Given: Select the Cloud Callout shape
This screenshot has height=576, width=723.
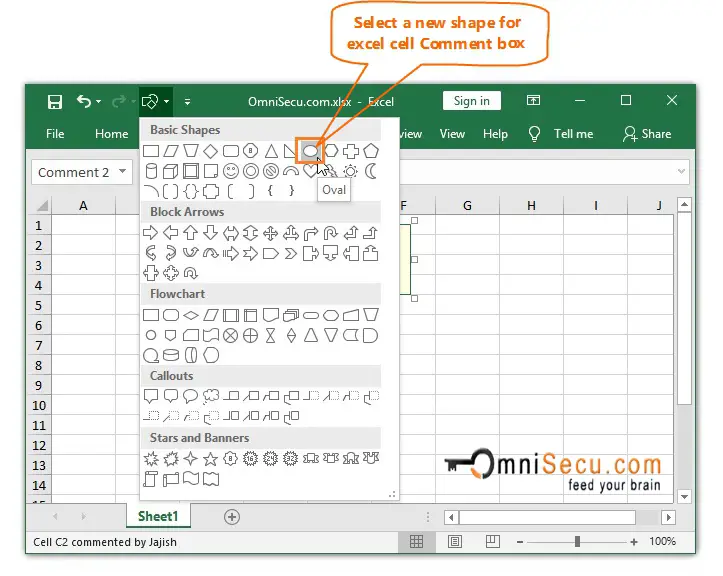Looking at the screenshot, I should 211,396.
